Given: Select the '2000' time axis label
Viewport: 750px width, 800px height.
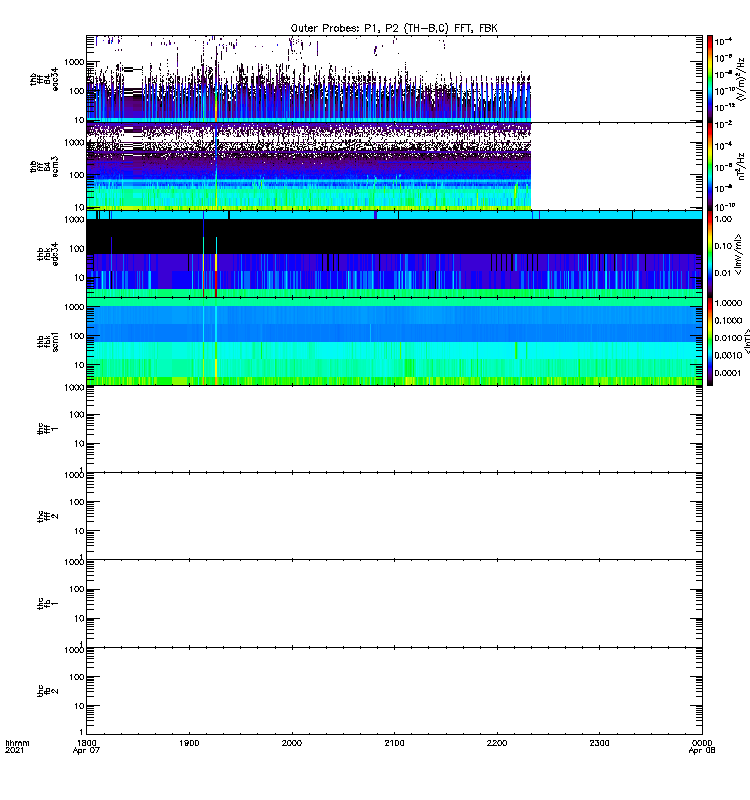Looking at the screenshot, I should (x=292, y=743).
